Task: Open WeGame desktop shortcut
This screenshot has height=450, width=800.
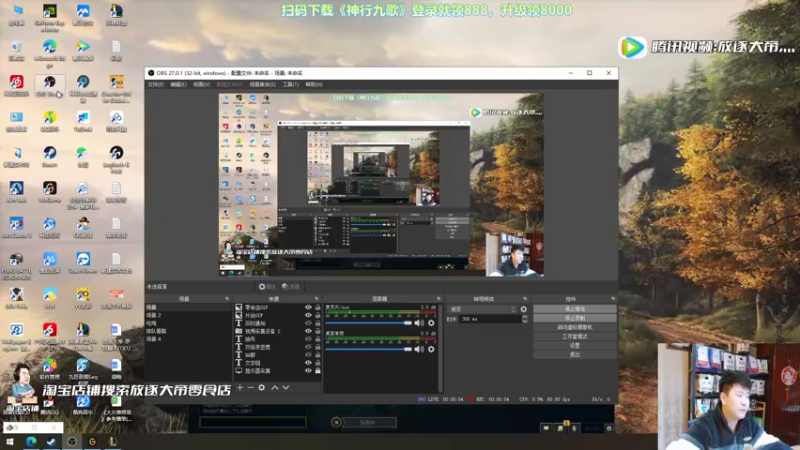Action: [x=49, y=192]
